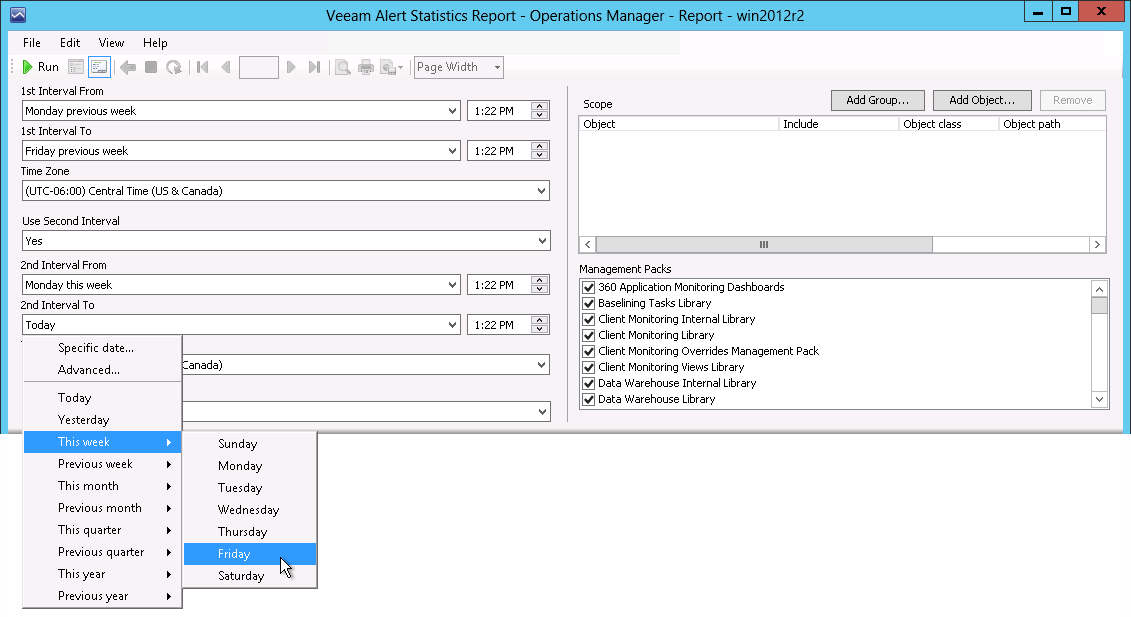Choose Advanced... from the date menu
Screen dimensions: 1131x617
(x=102, y=370)
